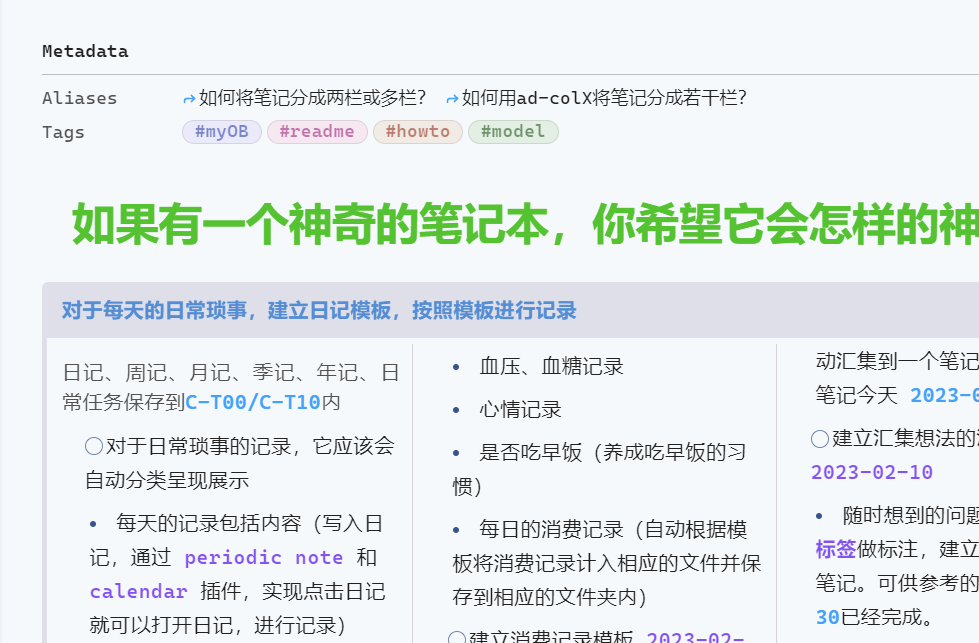The height and width of the screenshot is (643, 979).
Task: Select the #myOB tag
Action: (221, 132)
